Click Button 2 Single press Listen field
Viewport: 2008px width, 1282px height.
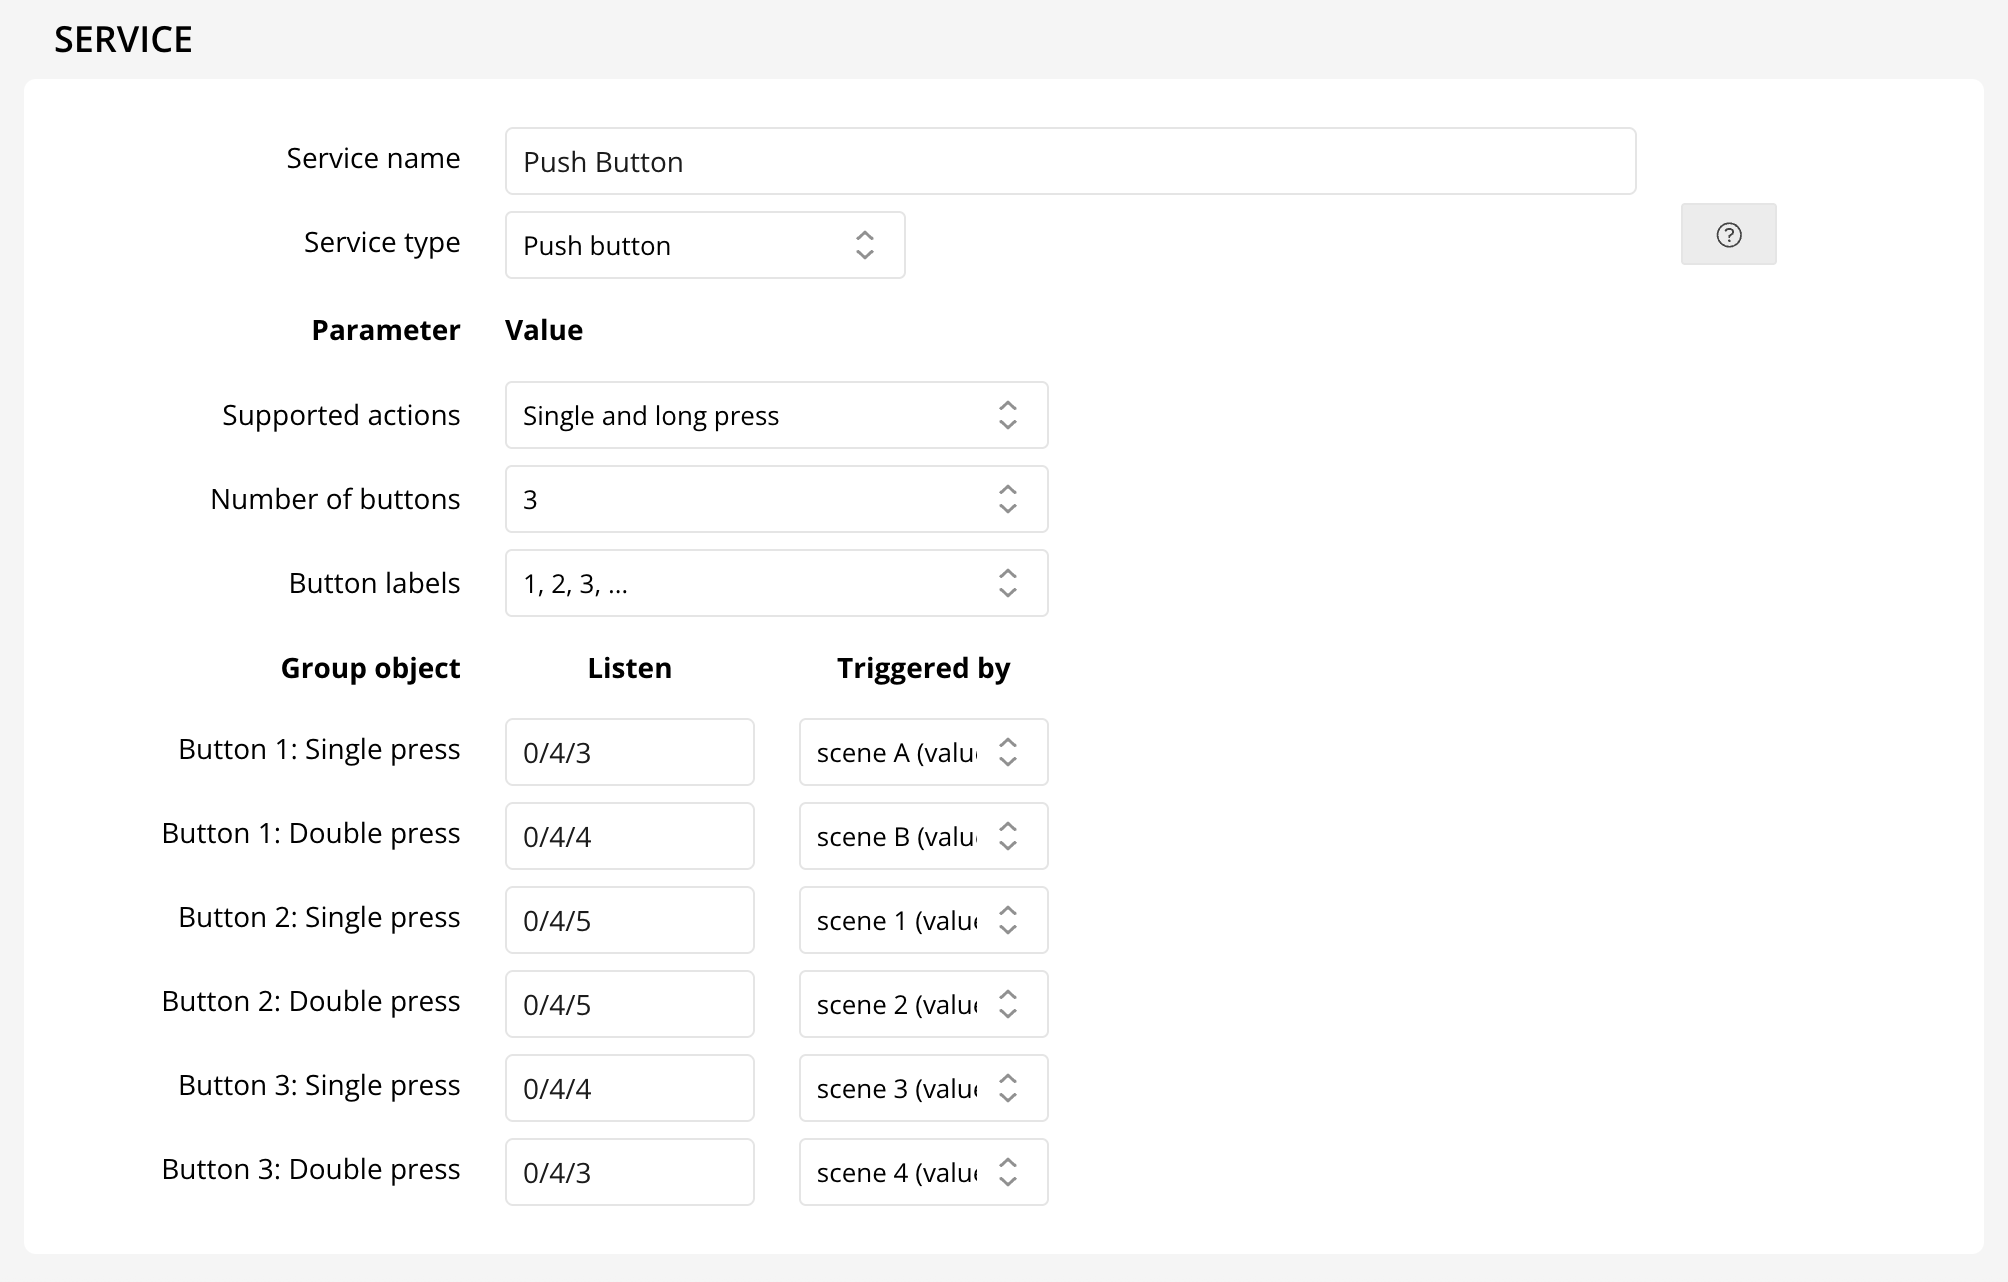tap(629, 920)
